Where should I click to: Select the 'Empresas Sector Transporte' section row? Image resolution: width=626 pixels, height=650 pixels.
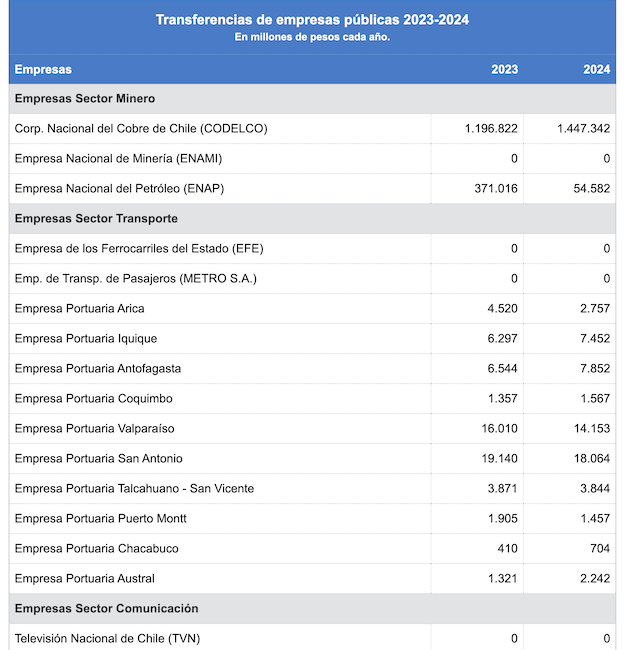tap(312, 219)
